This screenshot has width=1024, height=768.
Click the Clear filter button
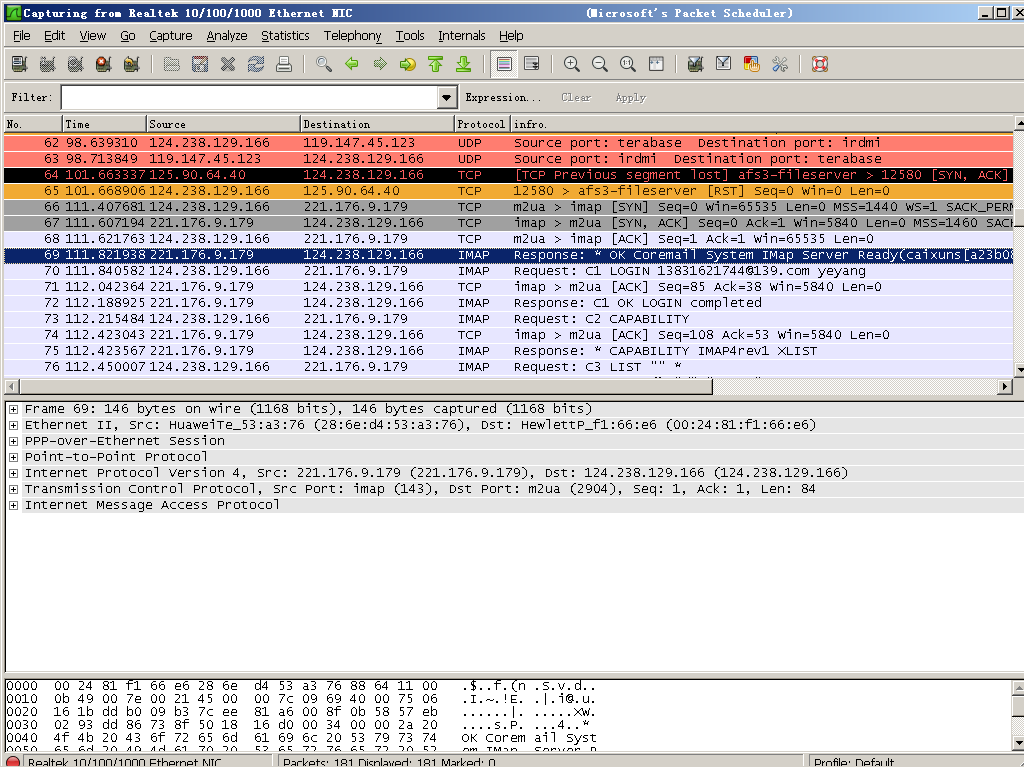[576, 97]
